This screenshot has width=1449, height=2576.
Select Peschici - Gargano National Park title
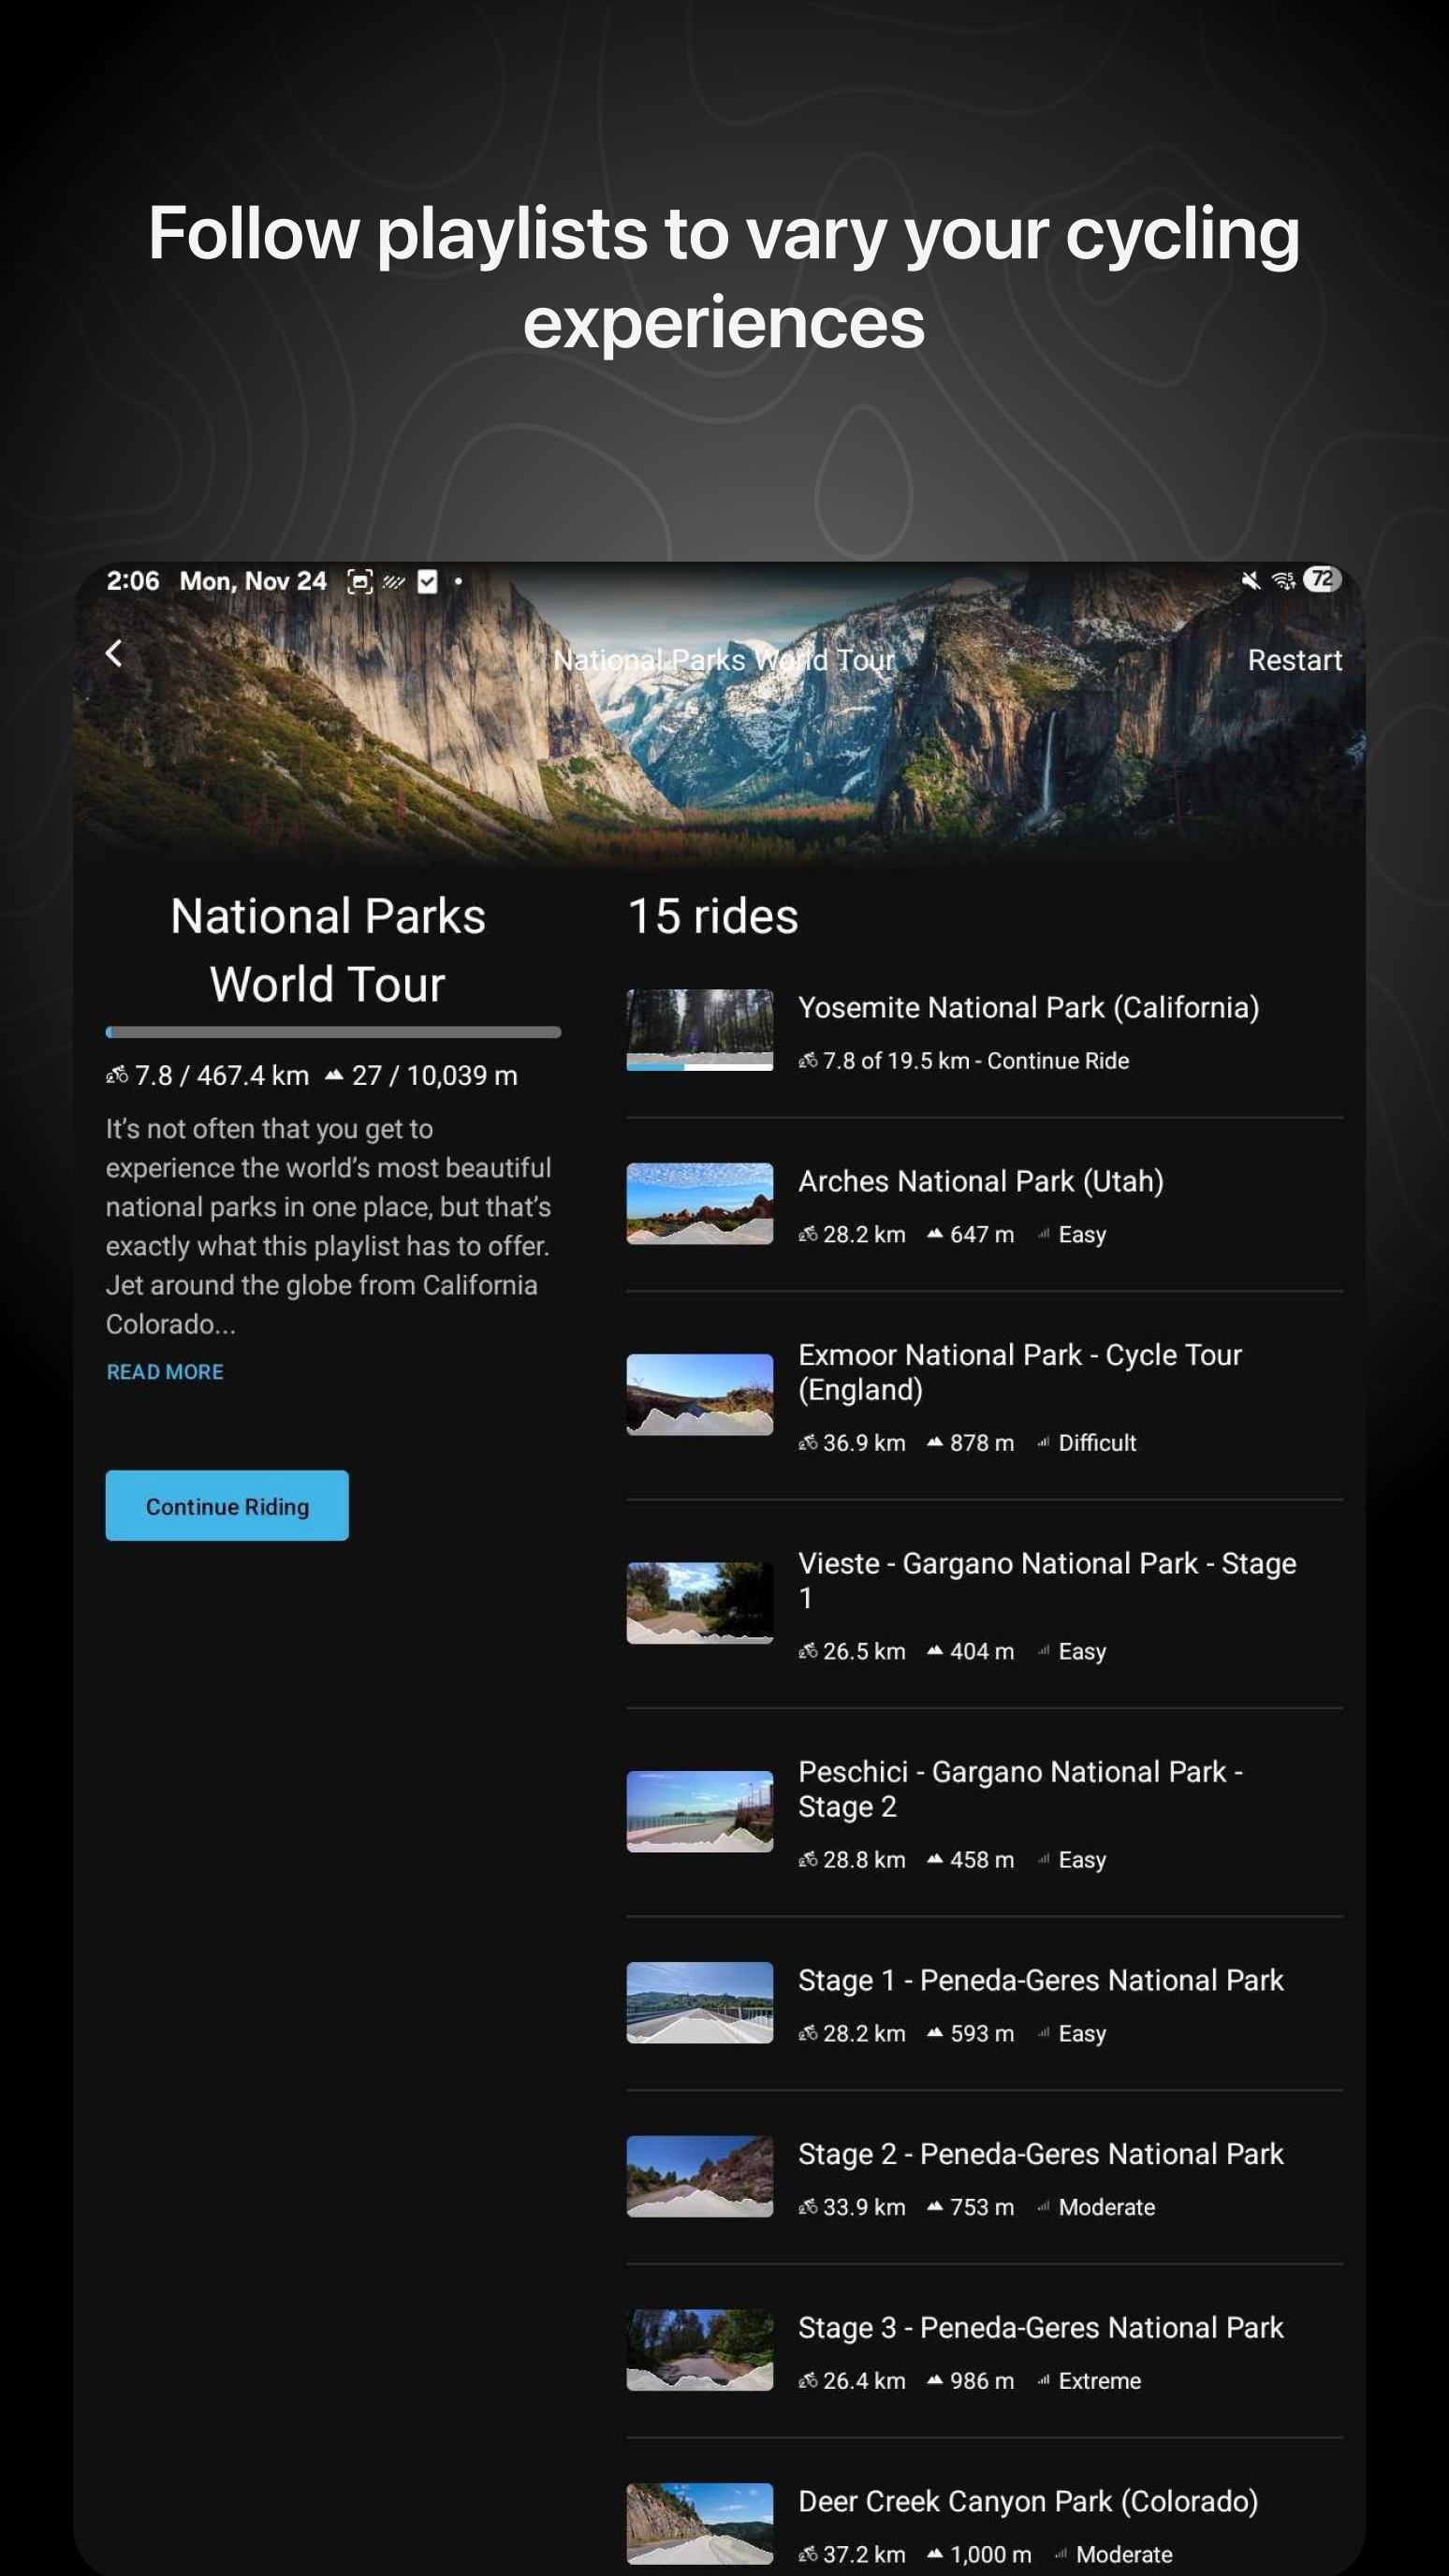pyautogui.click(x=1019, y=1789)
